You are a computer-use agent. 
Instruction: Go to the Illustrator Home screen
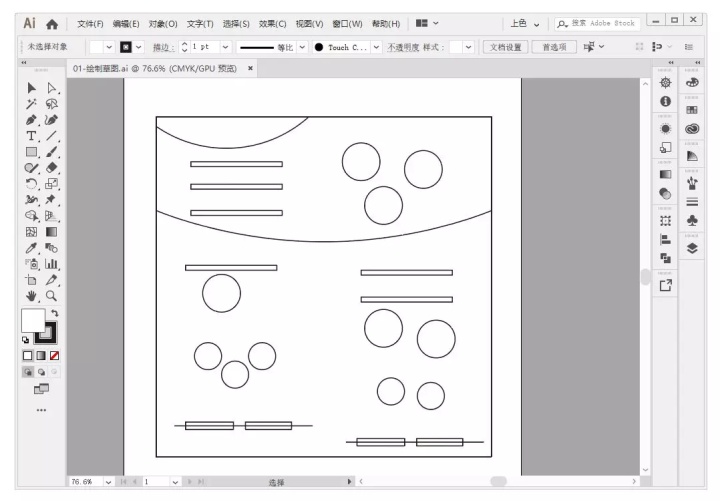point(52,24)
